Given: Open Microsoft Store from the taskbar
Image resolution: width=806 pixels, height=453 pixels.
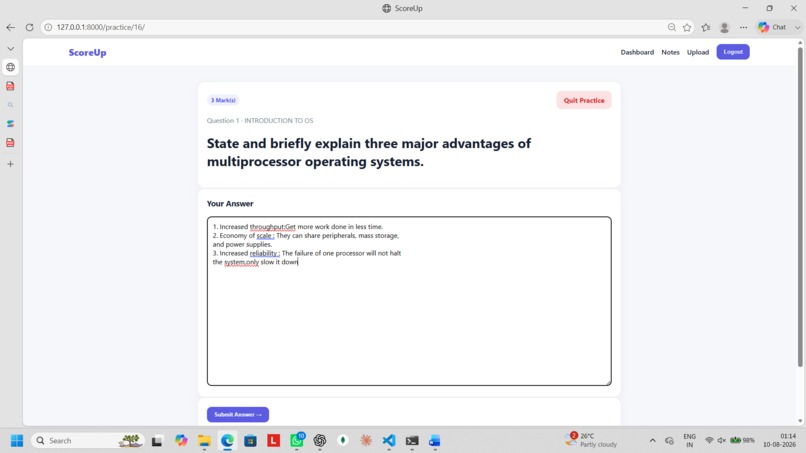Looking at the screenshot, I should coord(250,441).
